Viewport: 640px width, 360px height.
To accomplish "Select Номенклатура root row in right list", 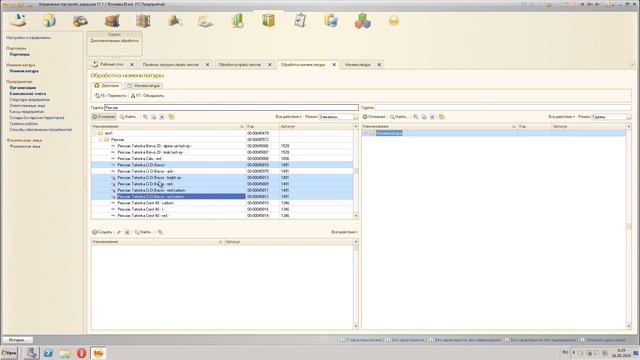I will pos(494,133).
